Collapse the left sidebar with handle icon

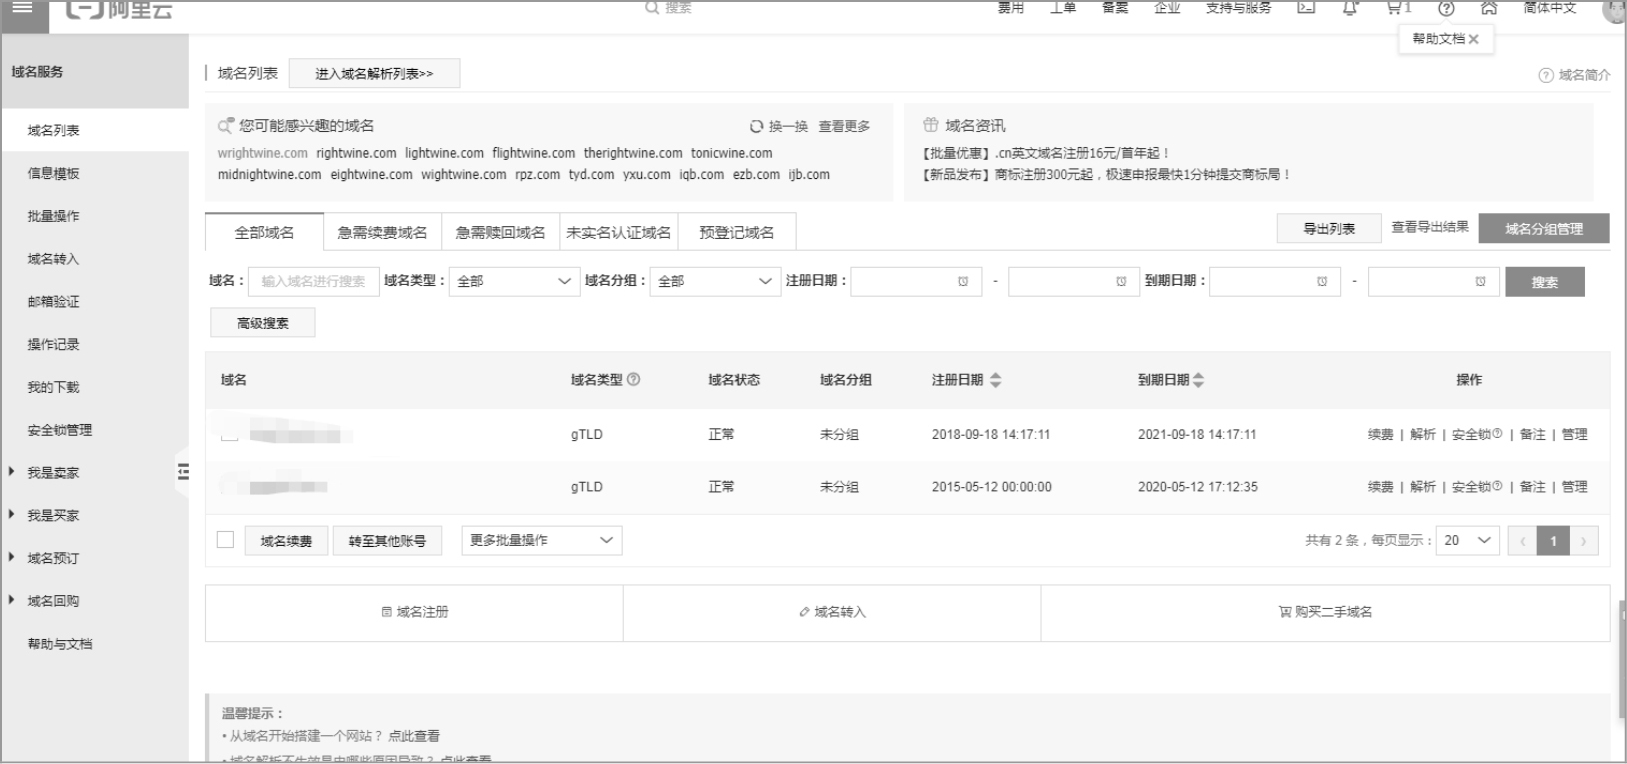click(183, 472)
